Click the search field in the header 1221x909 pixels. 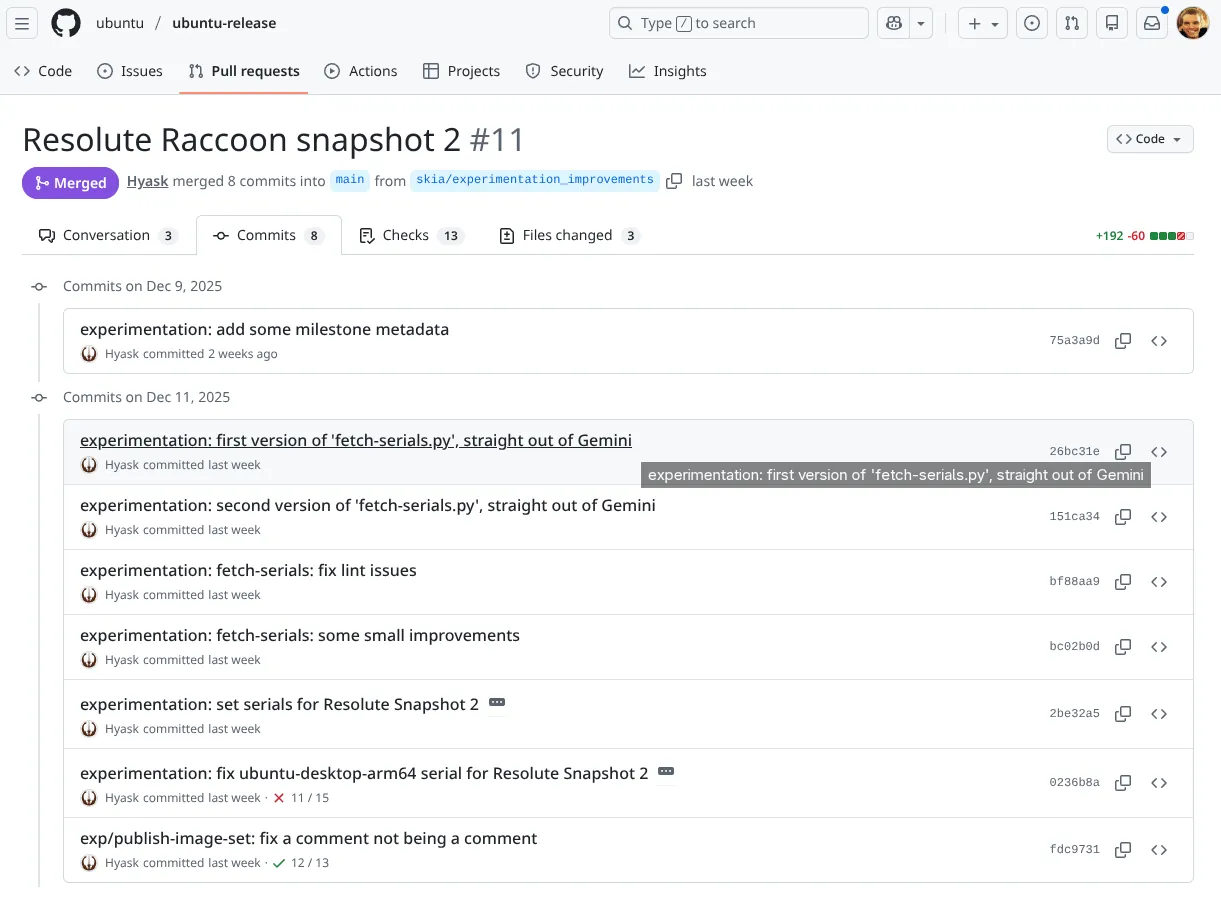pyautogui.click(x=739, y=22)
